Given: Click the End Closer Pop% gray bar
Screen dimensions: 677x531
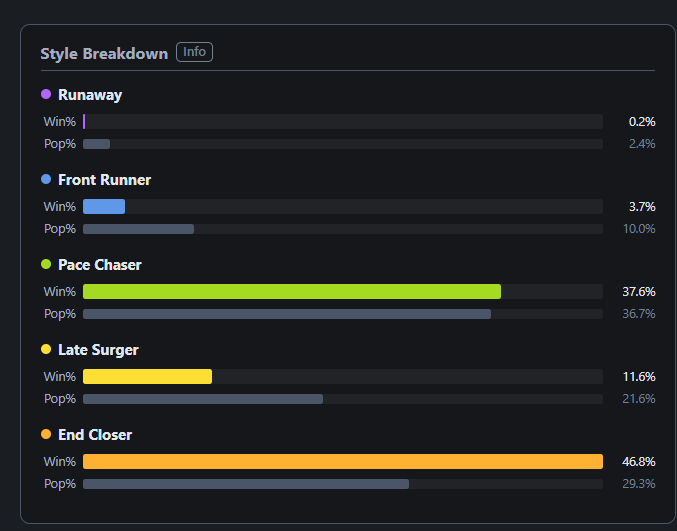Looking at the screenshot, I should (246, 484).
